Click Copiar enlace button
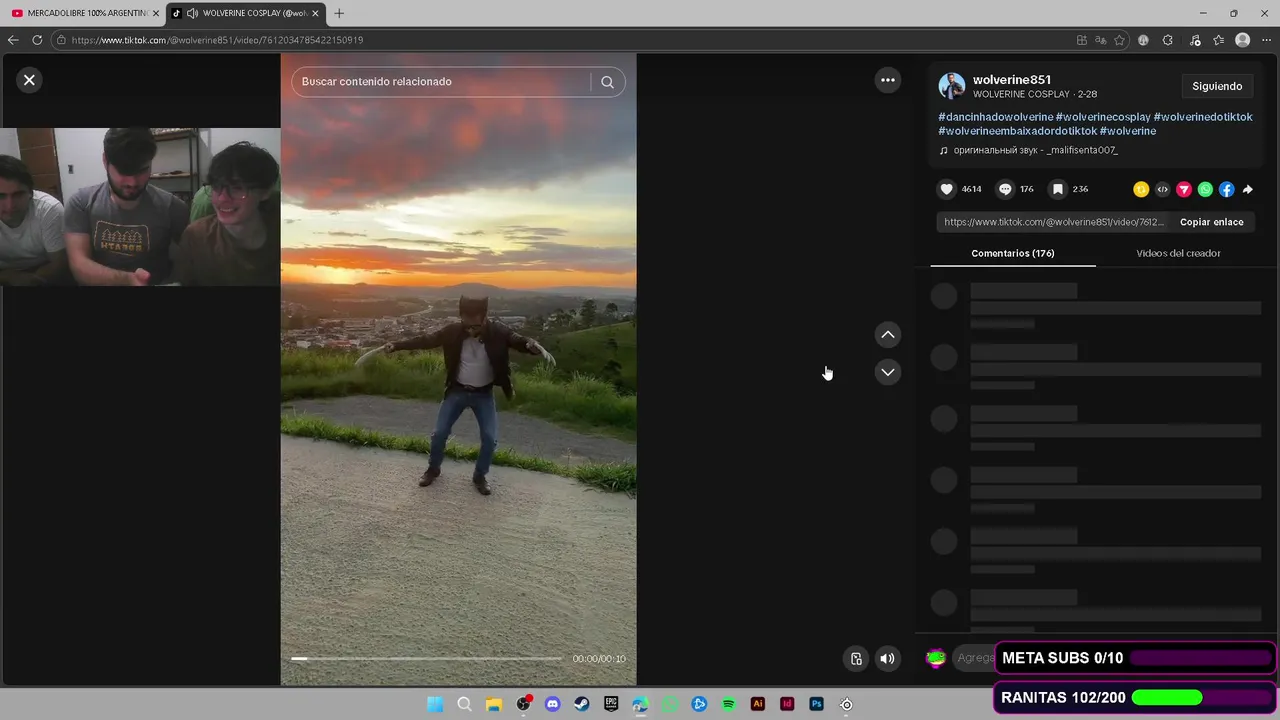1280x720 pixels. 1212,222
